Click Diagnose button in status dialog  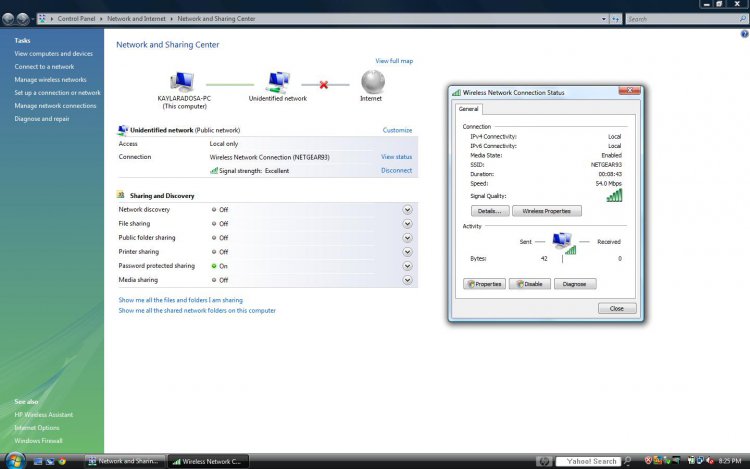575,284
